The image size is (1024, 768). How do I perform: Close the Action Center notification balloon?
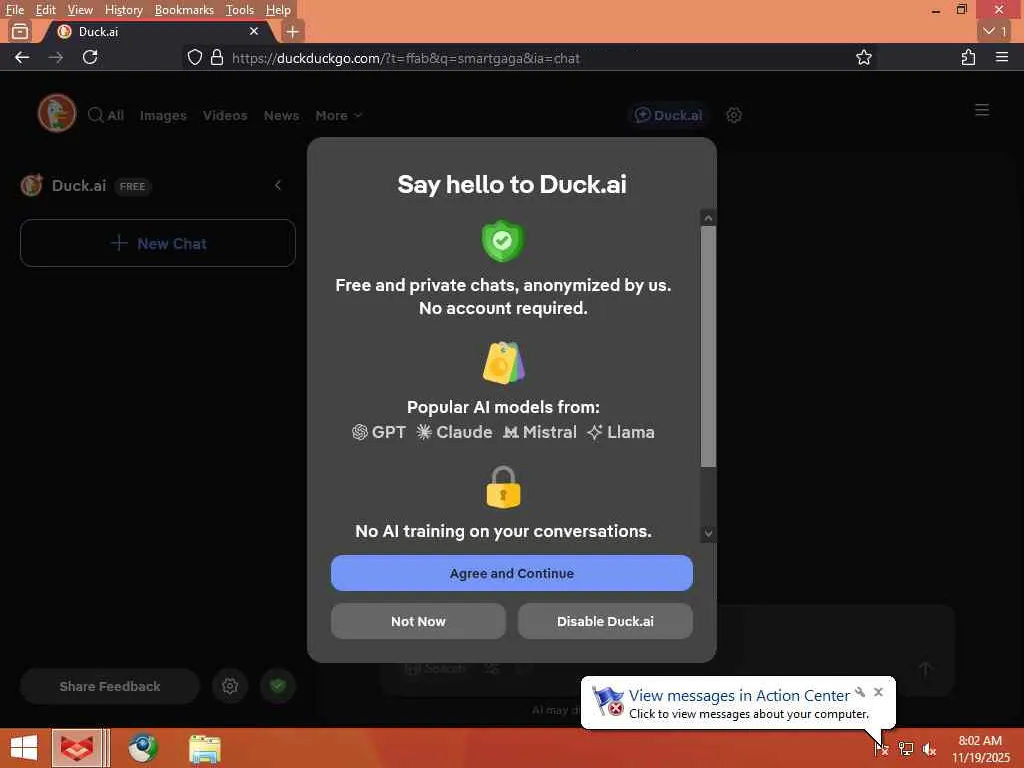pyautogui.click(x=878, y=692)
